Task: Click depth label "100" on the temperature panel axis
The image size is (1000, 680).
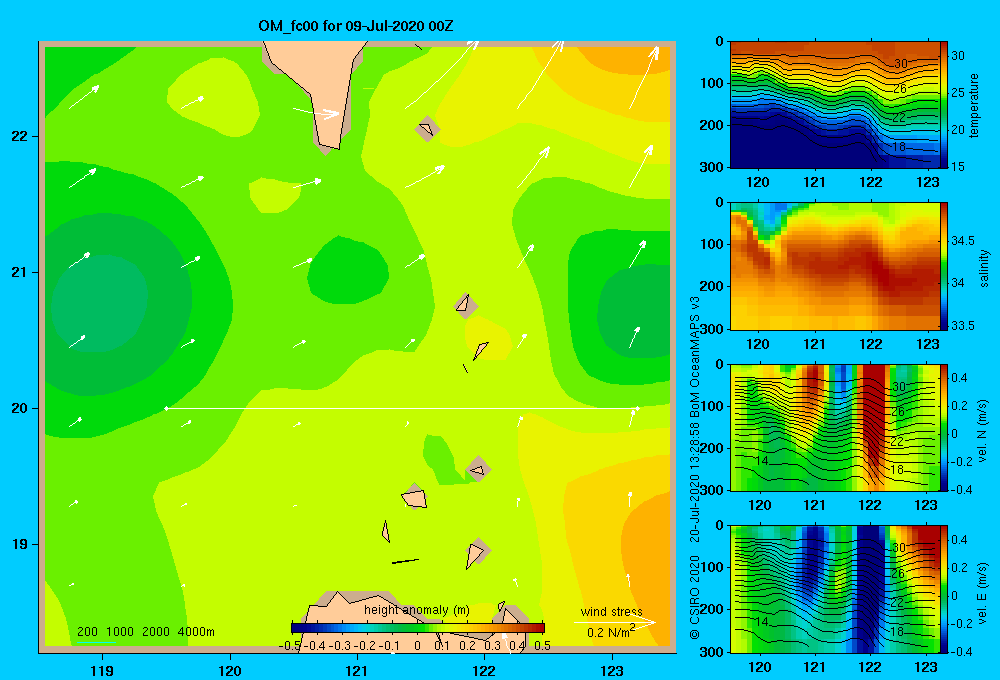Action: pyautogui.click(x=714, y=84)
